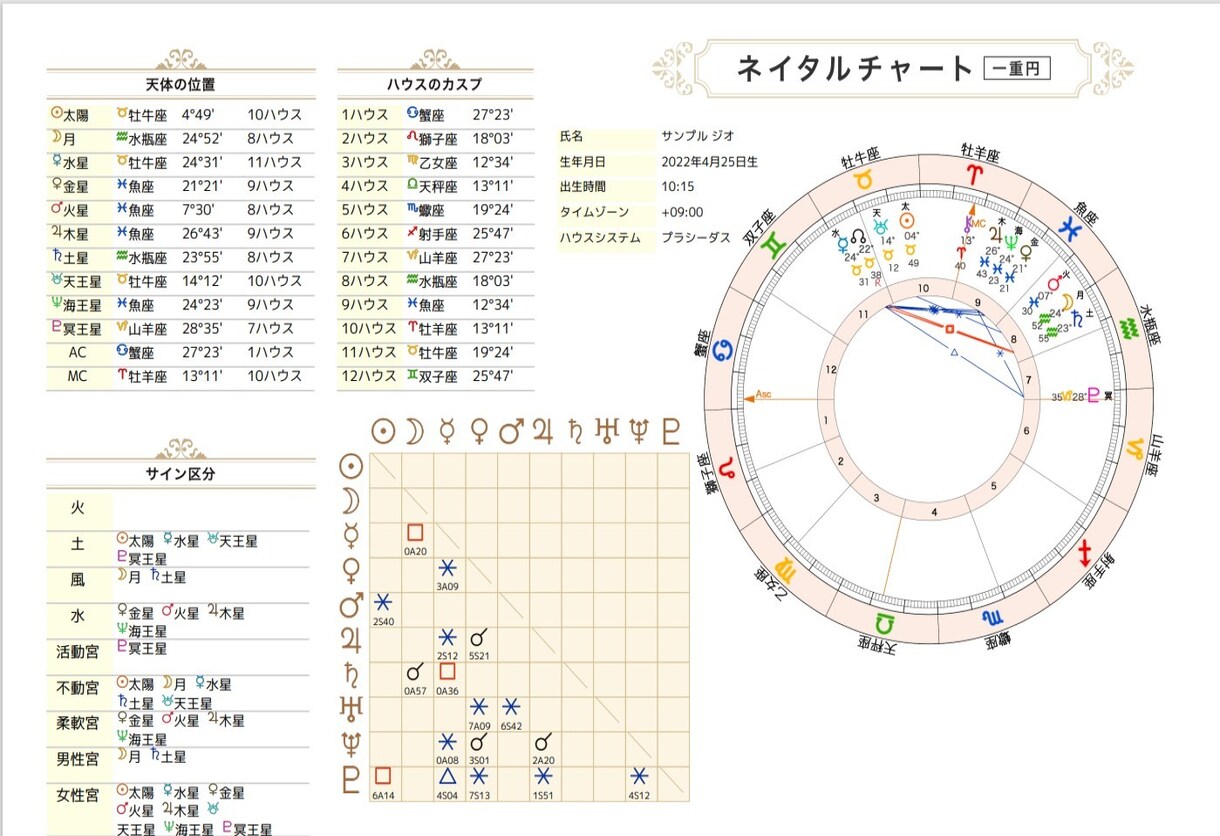Pick the Uranus glyph heading the aspect grid columns
The height and width of the screenshot is (836, 1220).
[x=607, y=431]
